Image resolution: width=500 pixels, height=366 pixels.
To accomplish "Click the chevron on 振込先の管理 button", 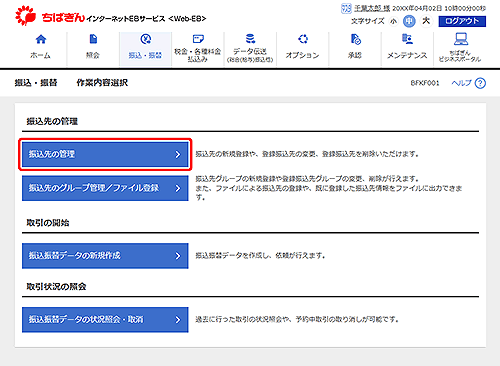I will point(178,154).
